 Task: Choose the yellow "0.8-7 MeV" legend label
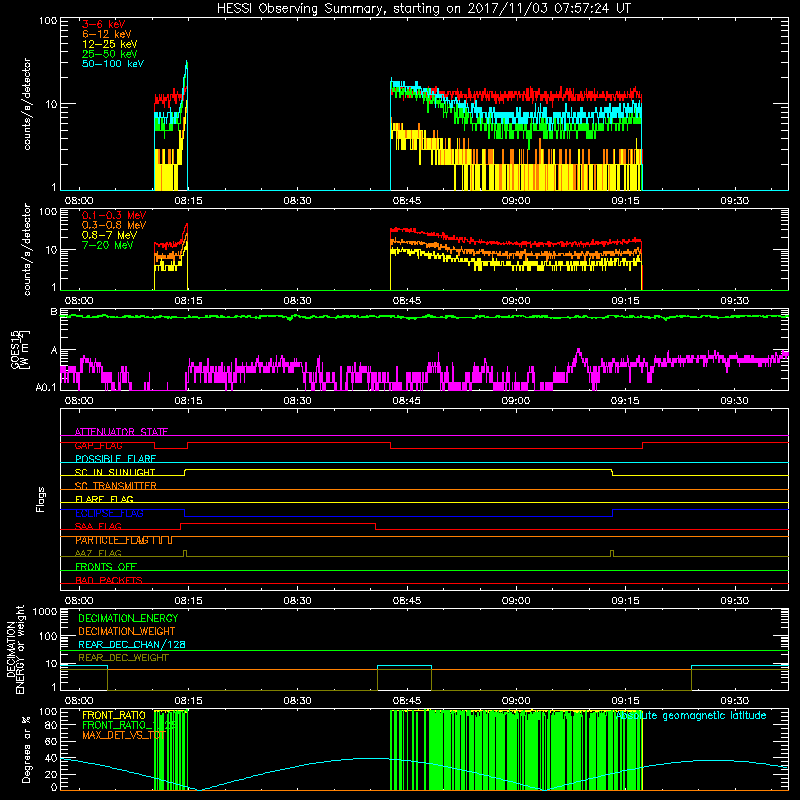coord(109,235)
